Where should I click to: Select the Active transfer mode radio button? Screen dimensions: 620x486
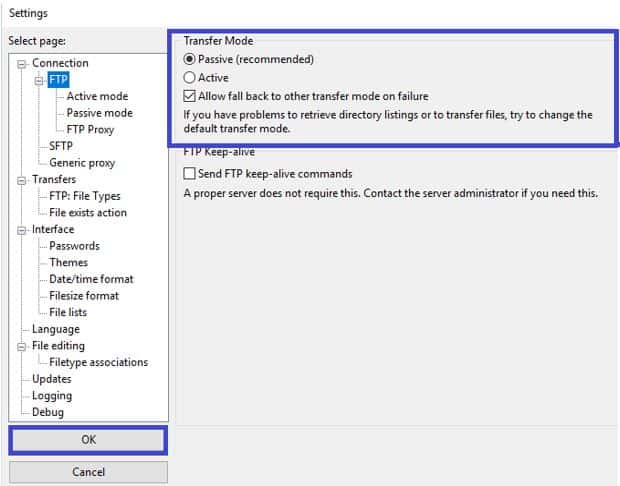pyautogui.click(x=189, y=78)
